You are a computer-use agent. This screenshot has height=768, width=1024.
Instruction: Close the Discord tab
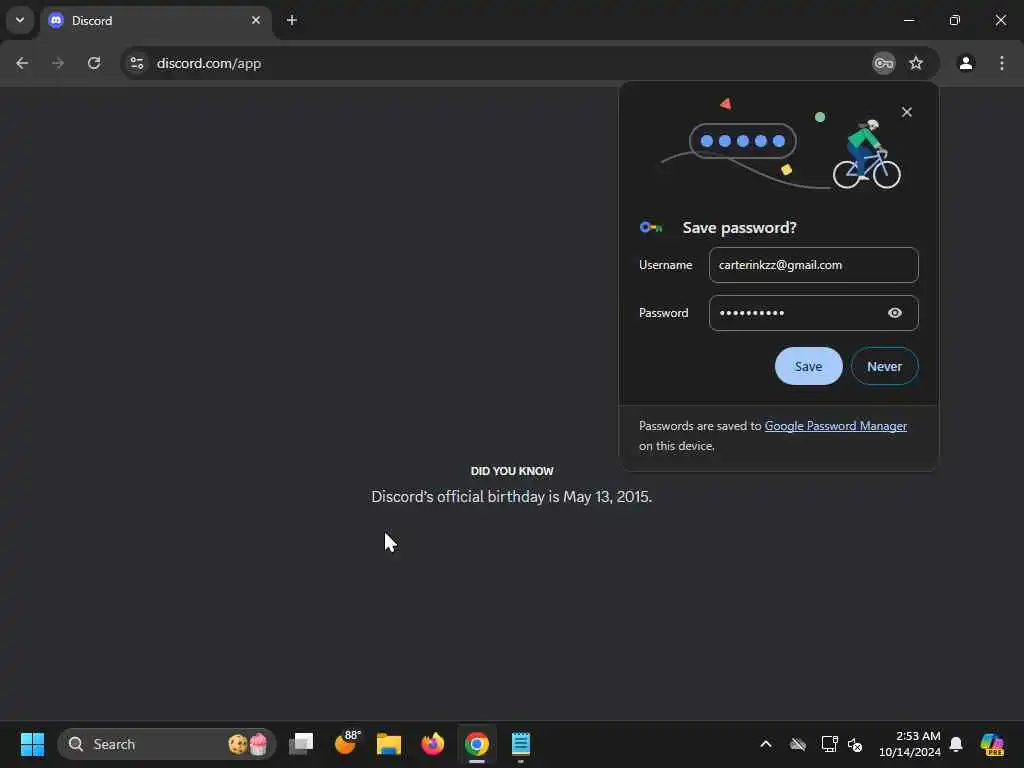[256, 20]
